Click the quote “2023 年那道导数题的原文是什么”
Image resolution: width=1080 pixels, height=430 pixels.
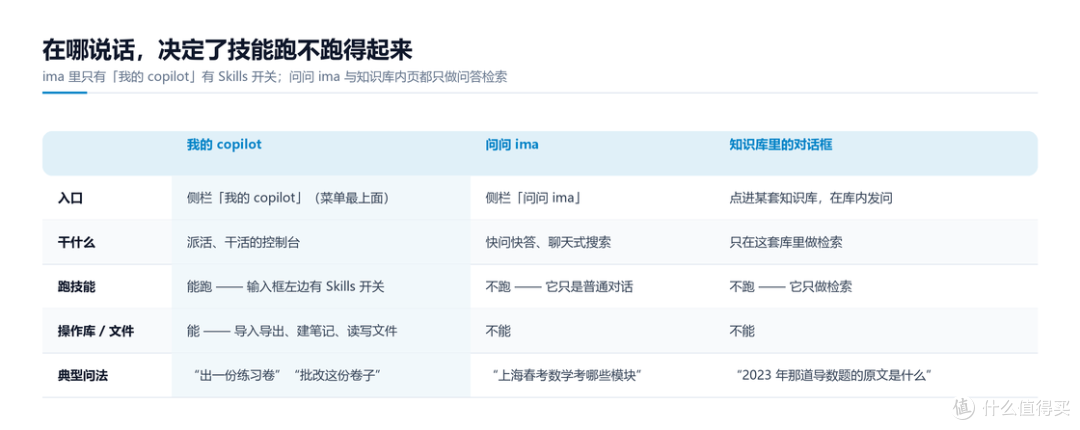pos(833,376)
